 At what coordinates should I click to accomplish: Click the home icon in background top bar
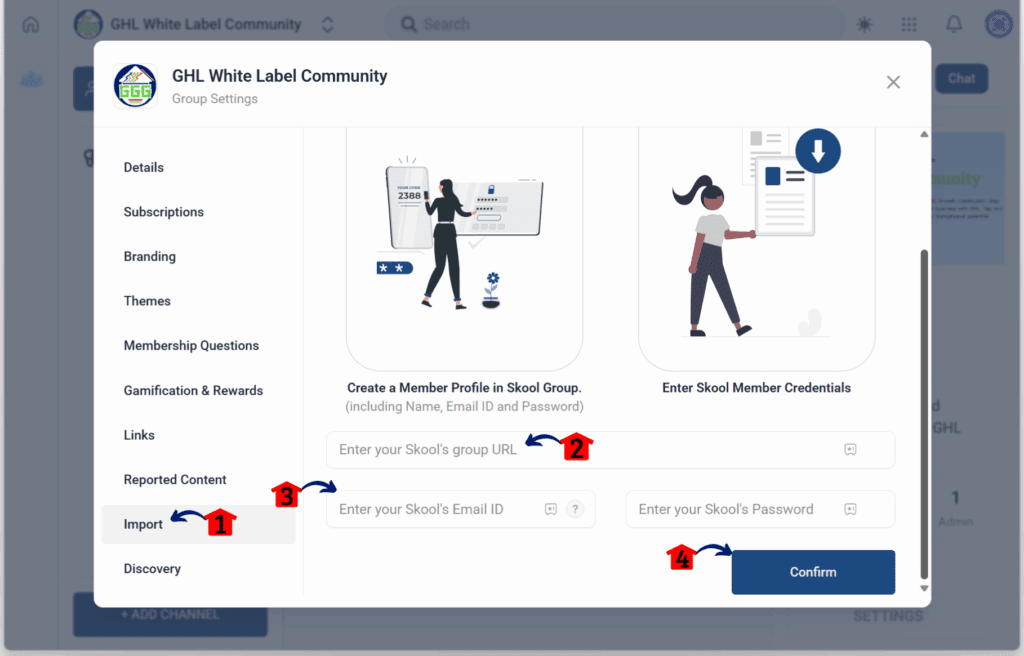(x=31, y=25)
